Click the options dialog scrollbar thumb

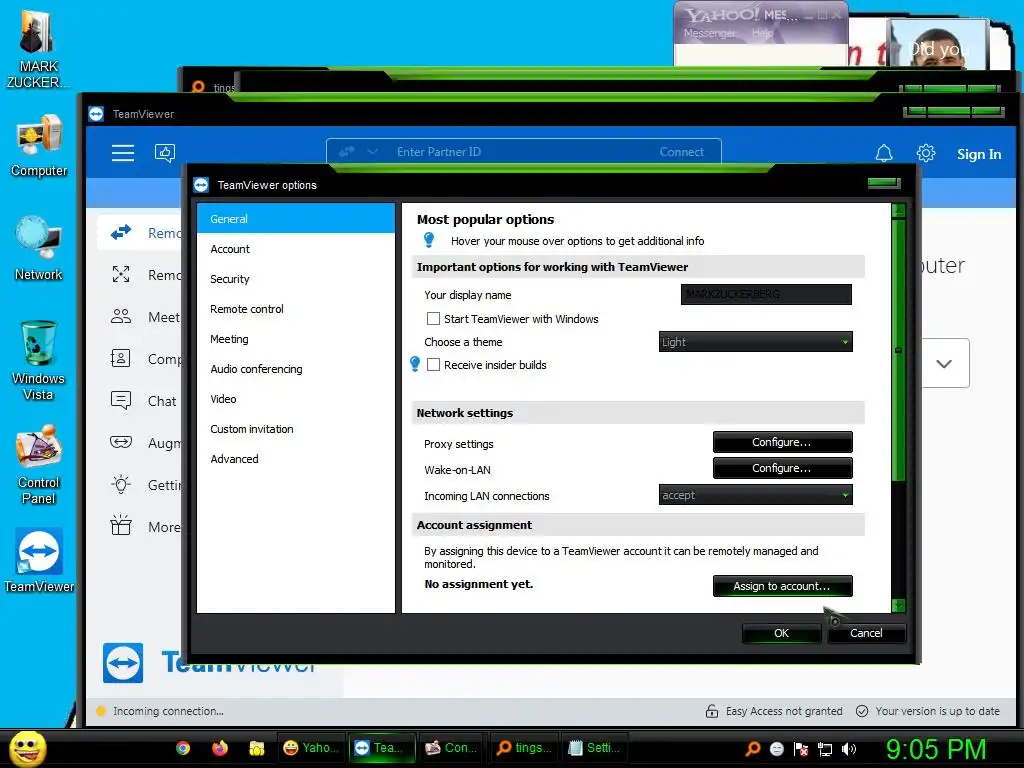click(x=899, y=350)
